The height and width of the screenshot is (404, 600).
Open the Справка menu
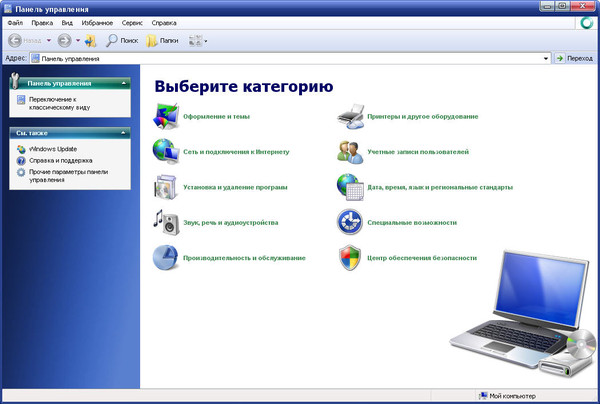coord(164,23)
